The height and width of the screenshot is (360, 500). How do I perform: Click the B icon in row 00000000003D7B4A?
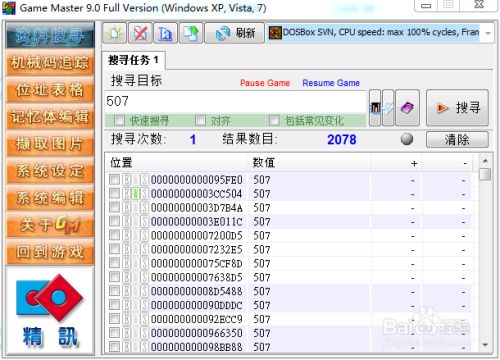point(127,208)
